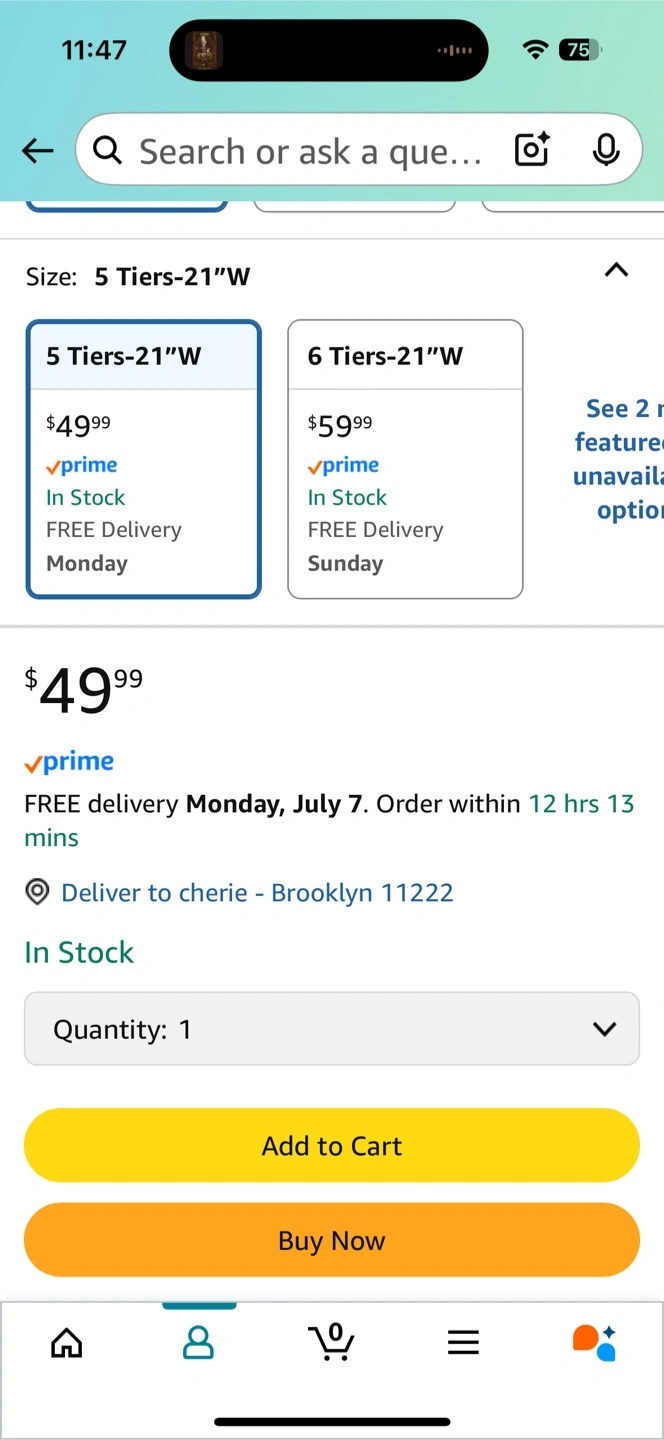Click the Add to Cart button
This screenshot has height=1440, width=664.
(332, 1145)
